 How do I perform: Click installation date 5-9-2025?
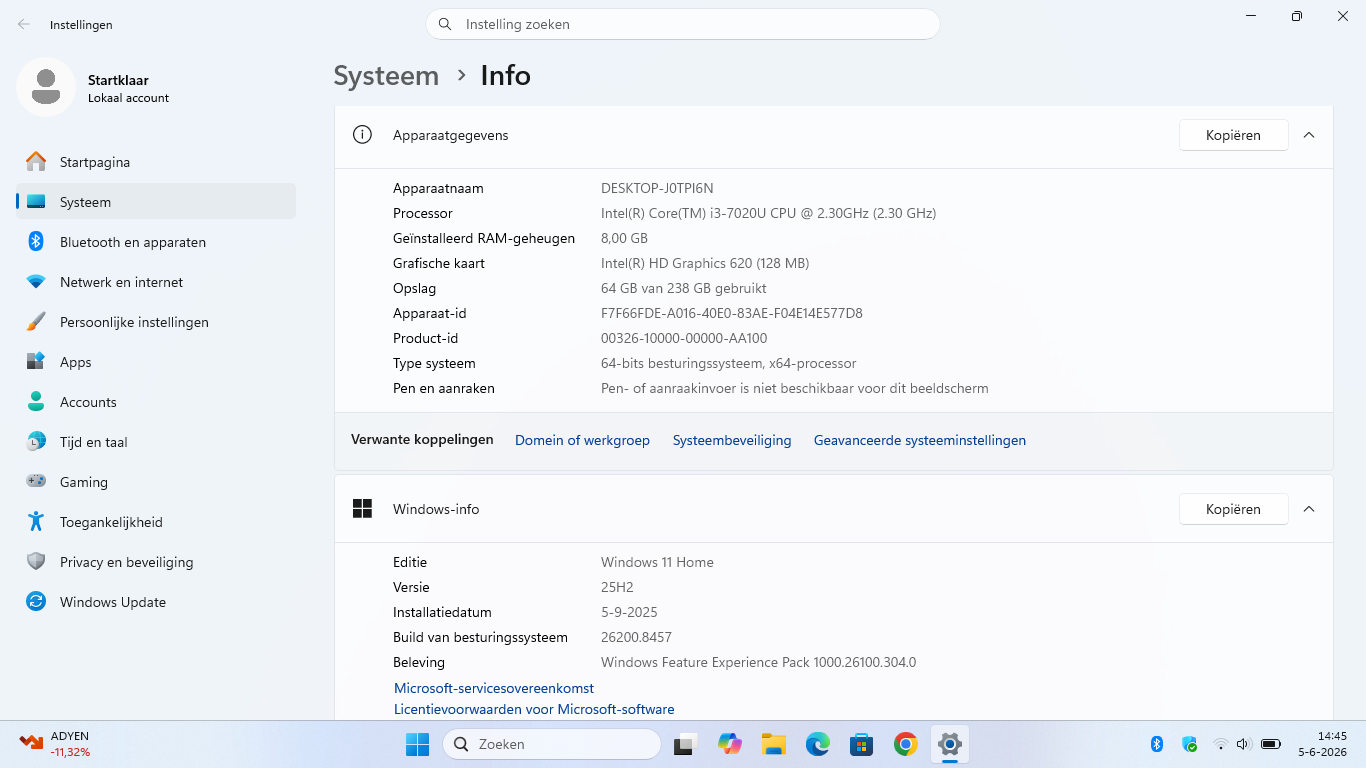(x=629, y=612)
